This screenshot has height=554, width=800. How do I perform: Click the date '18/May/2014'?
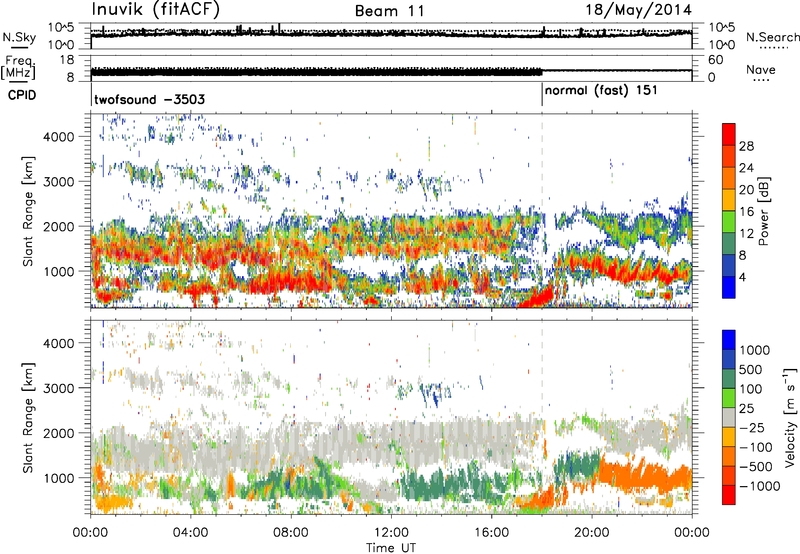pyautogui.click(x=638, y=10)
